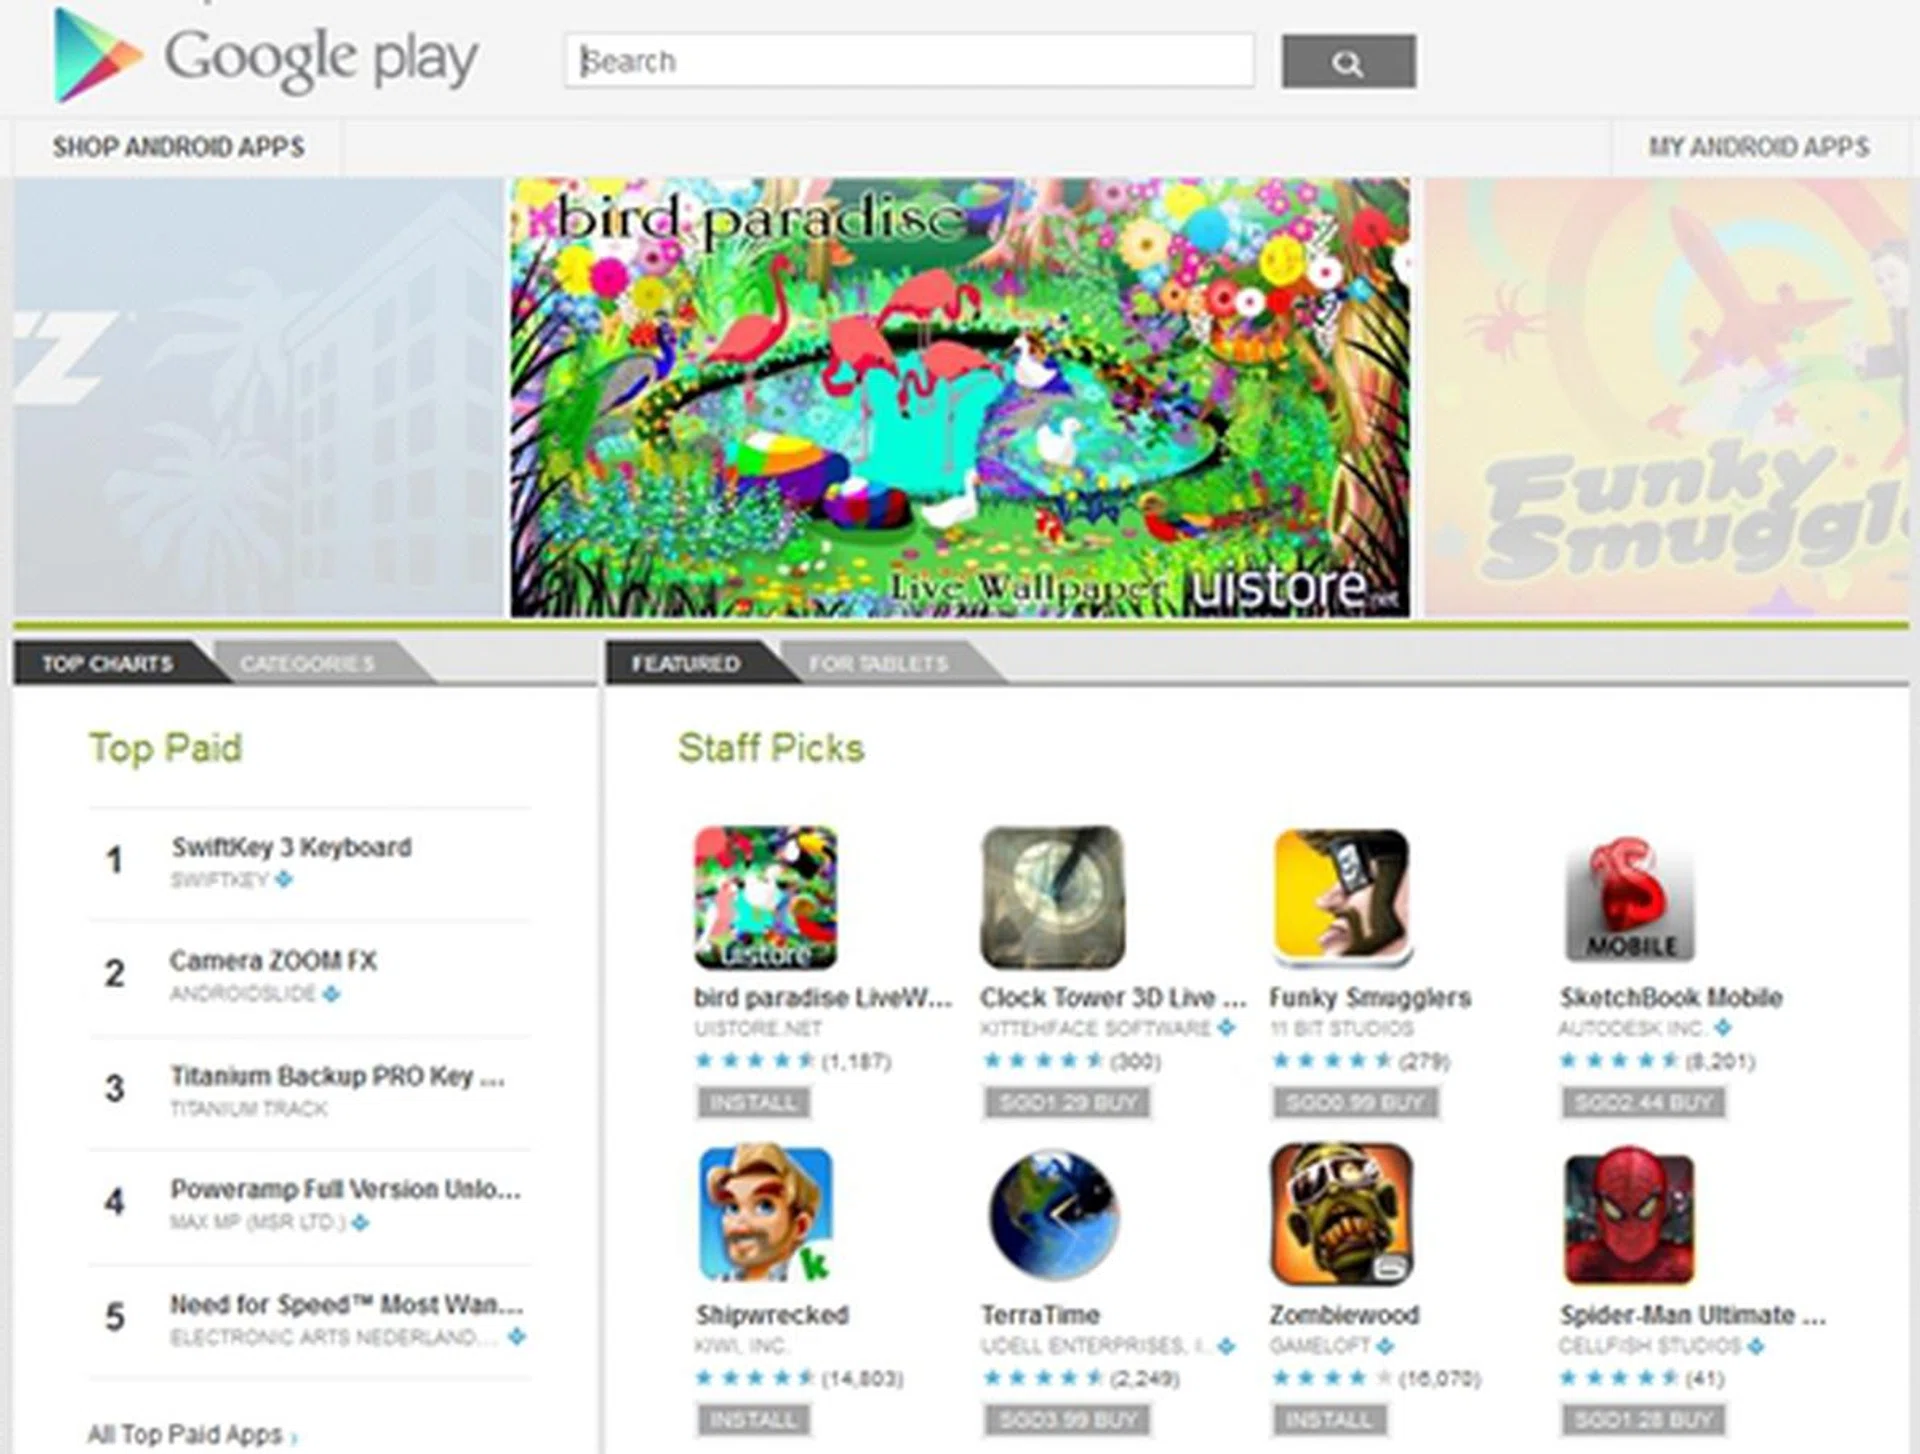The width and height of the screenshot is (1920, 1454).
Task: Switch to the Categories tab
Action: coord(308,663)
